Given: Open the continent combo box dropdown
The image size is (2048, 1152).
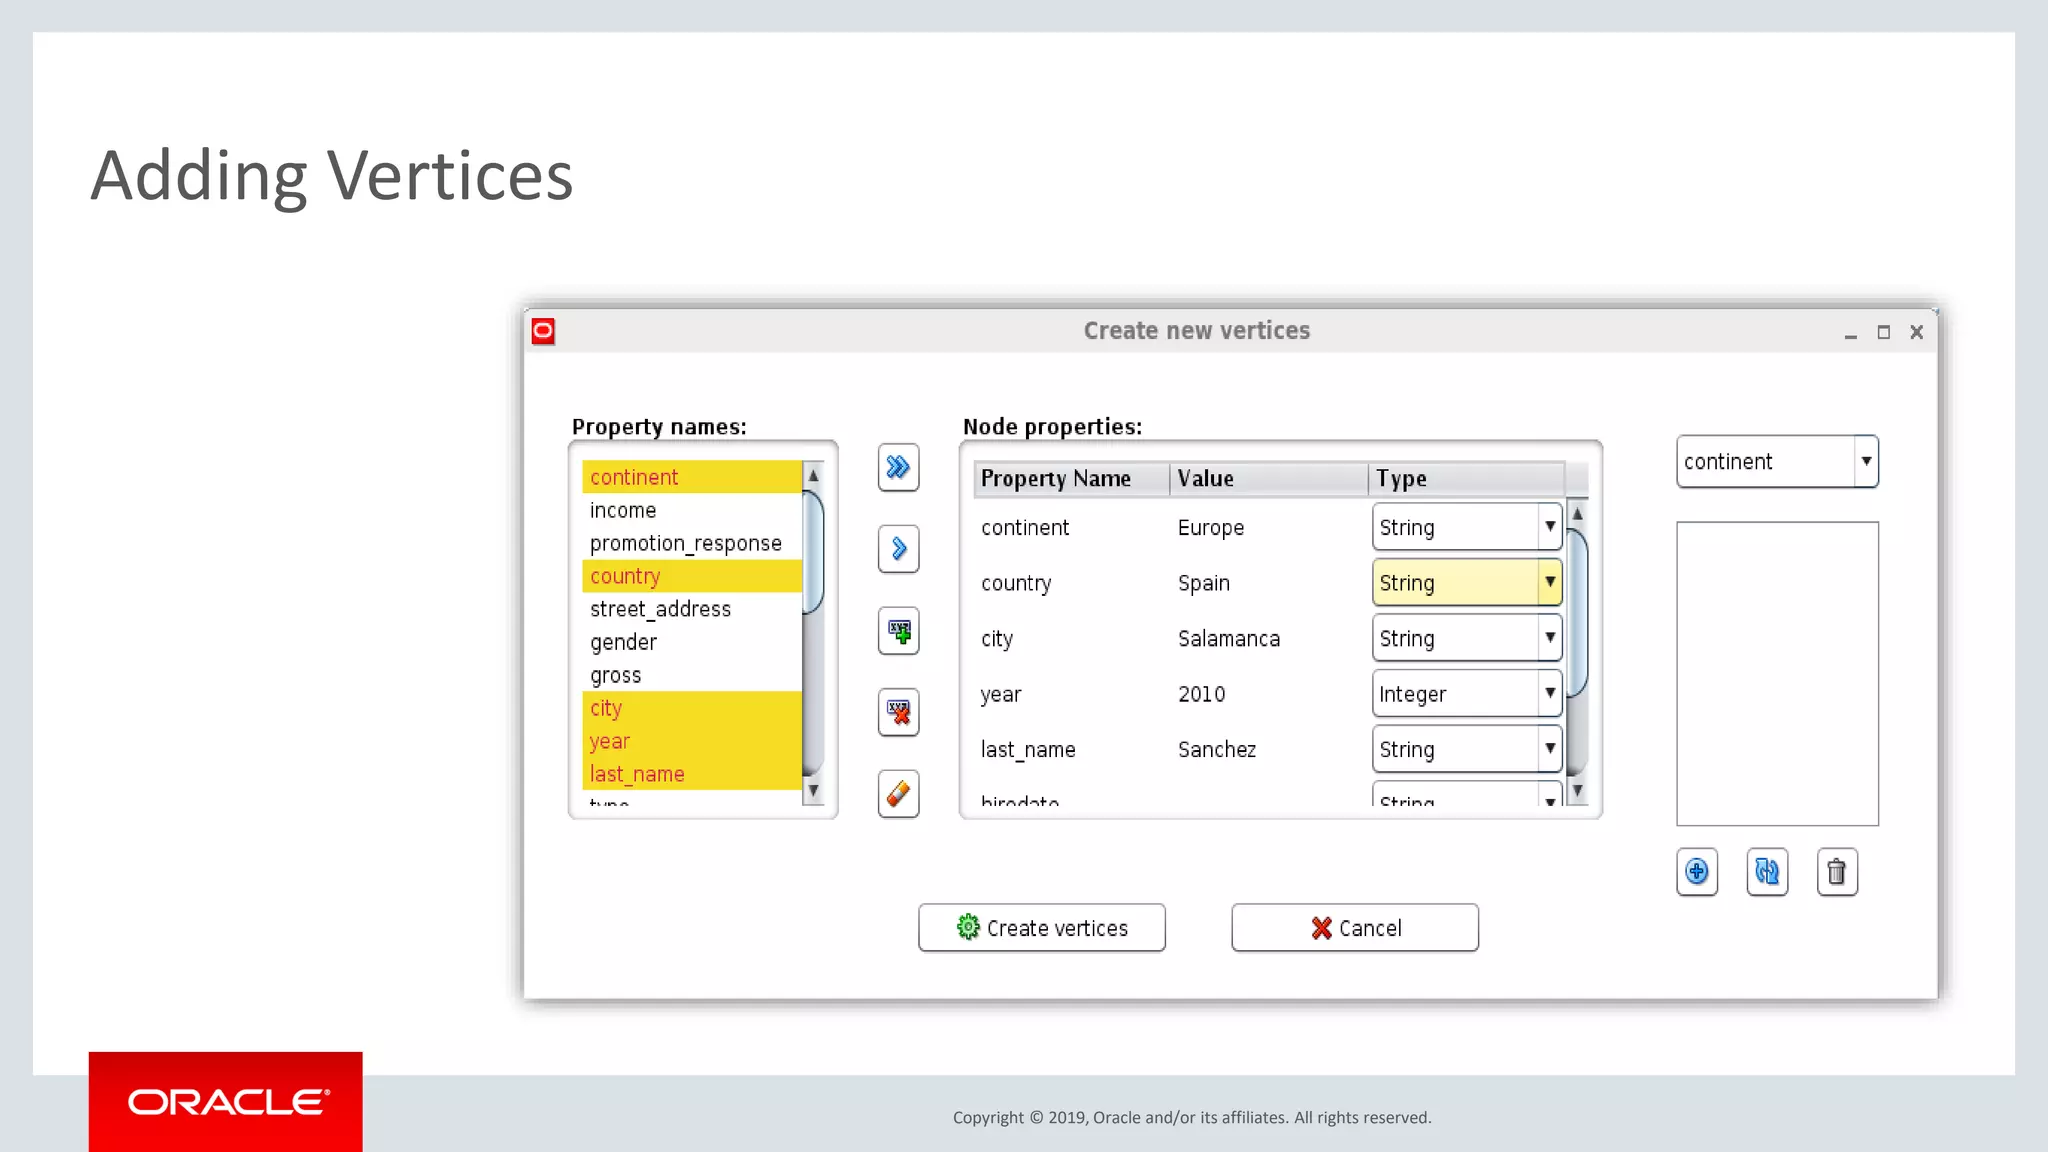Looking at the screenshot, I should [x=1866, y=462].
